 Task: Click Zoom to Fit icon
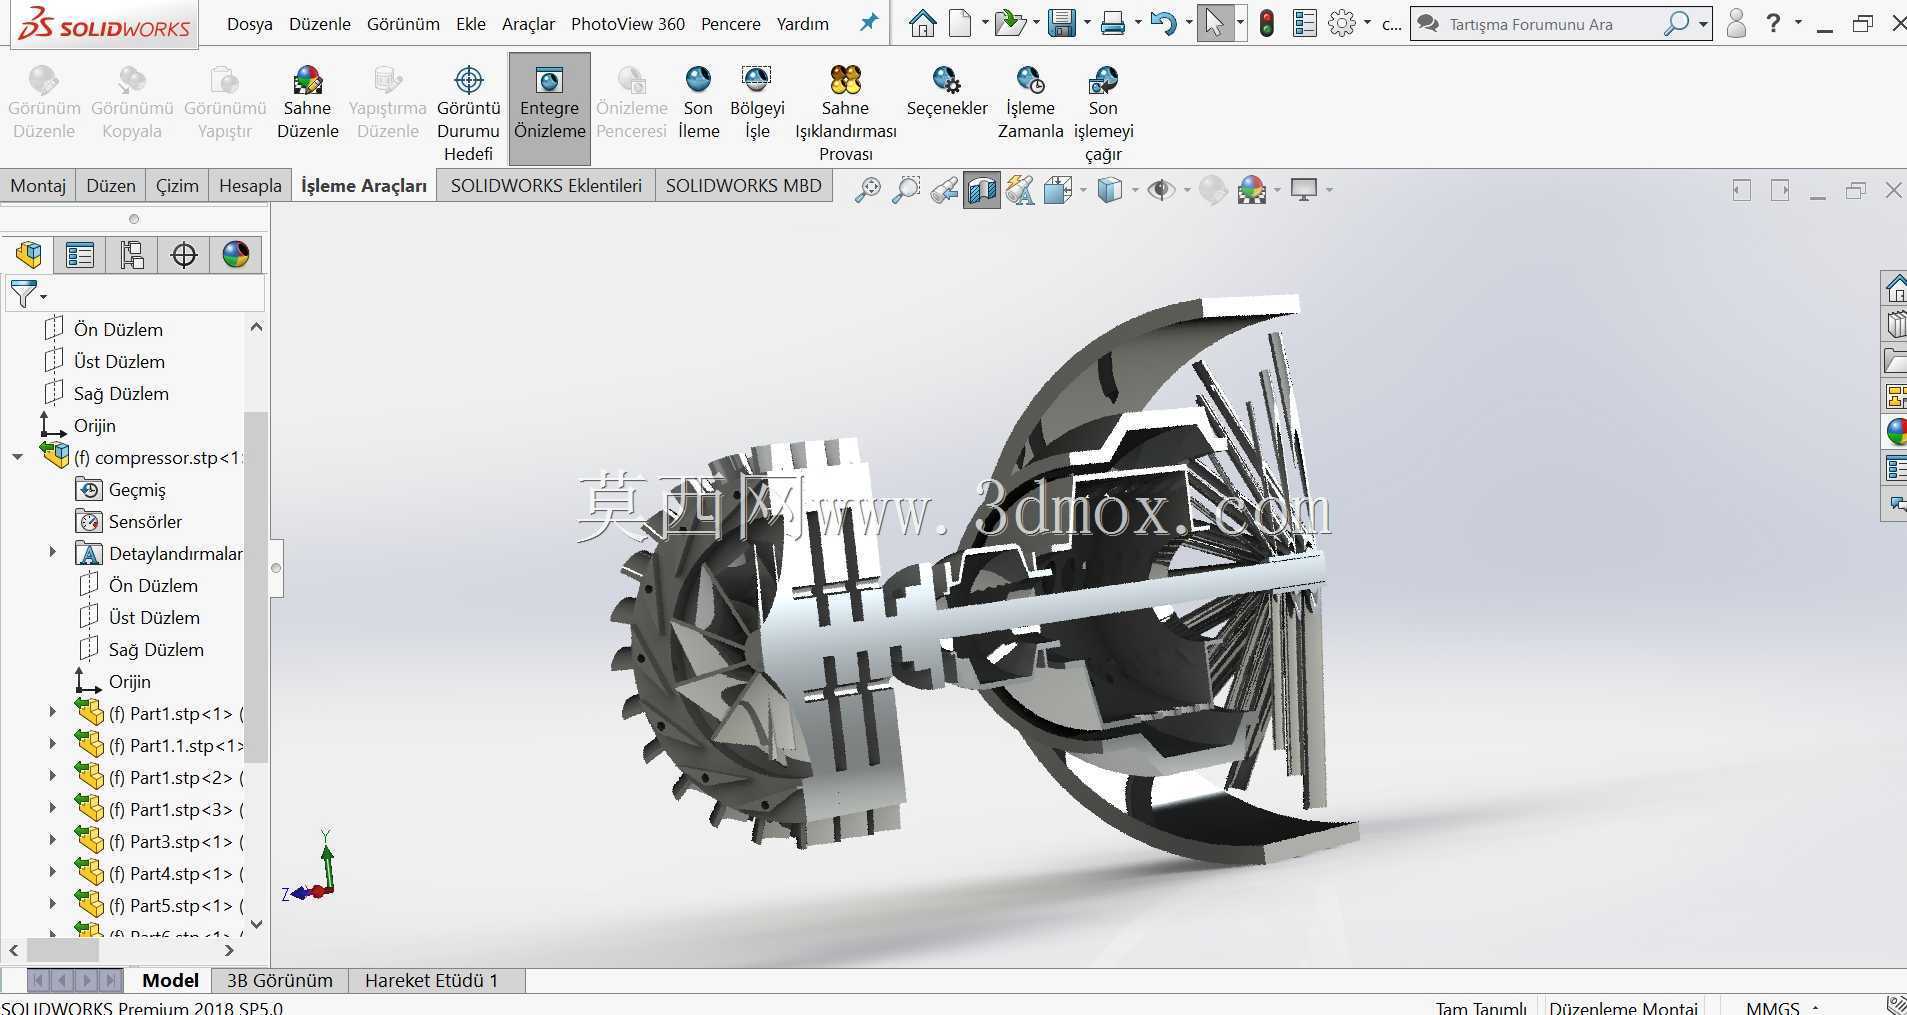[867, 190]
